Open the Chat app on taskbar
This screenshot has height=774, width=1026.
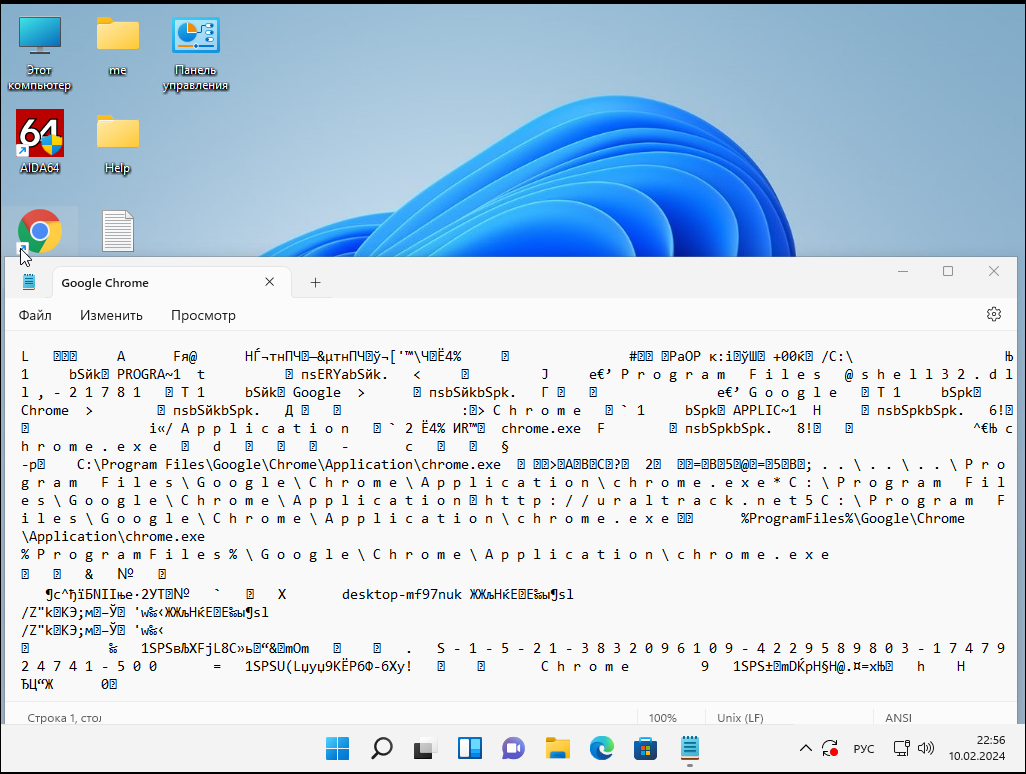(514, 748)
